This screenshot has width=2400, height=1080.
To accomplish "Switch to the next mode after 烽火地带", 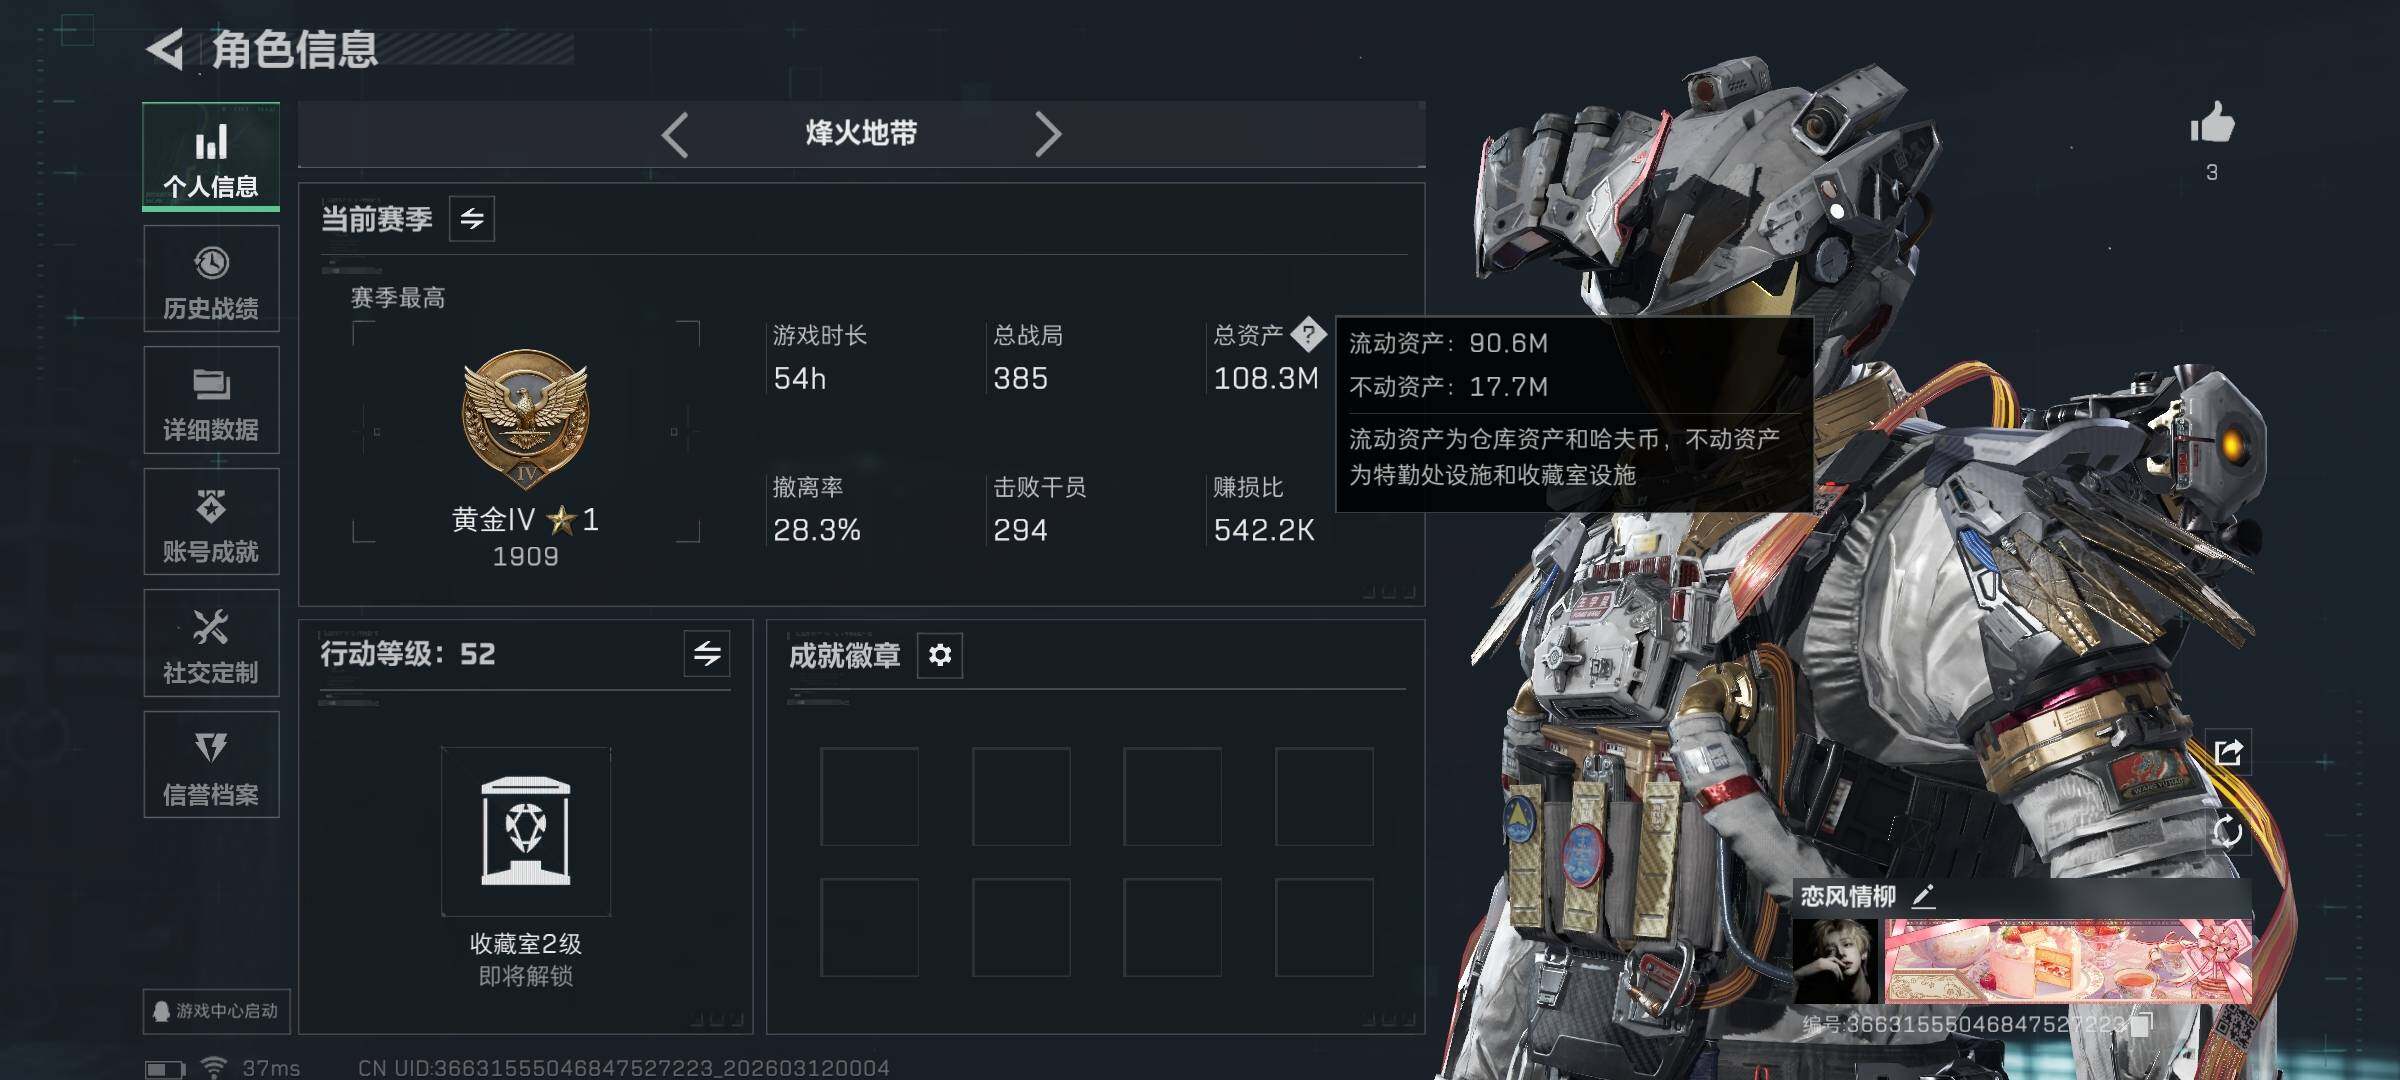I will pyautogui.click(x=1047, y=134).
